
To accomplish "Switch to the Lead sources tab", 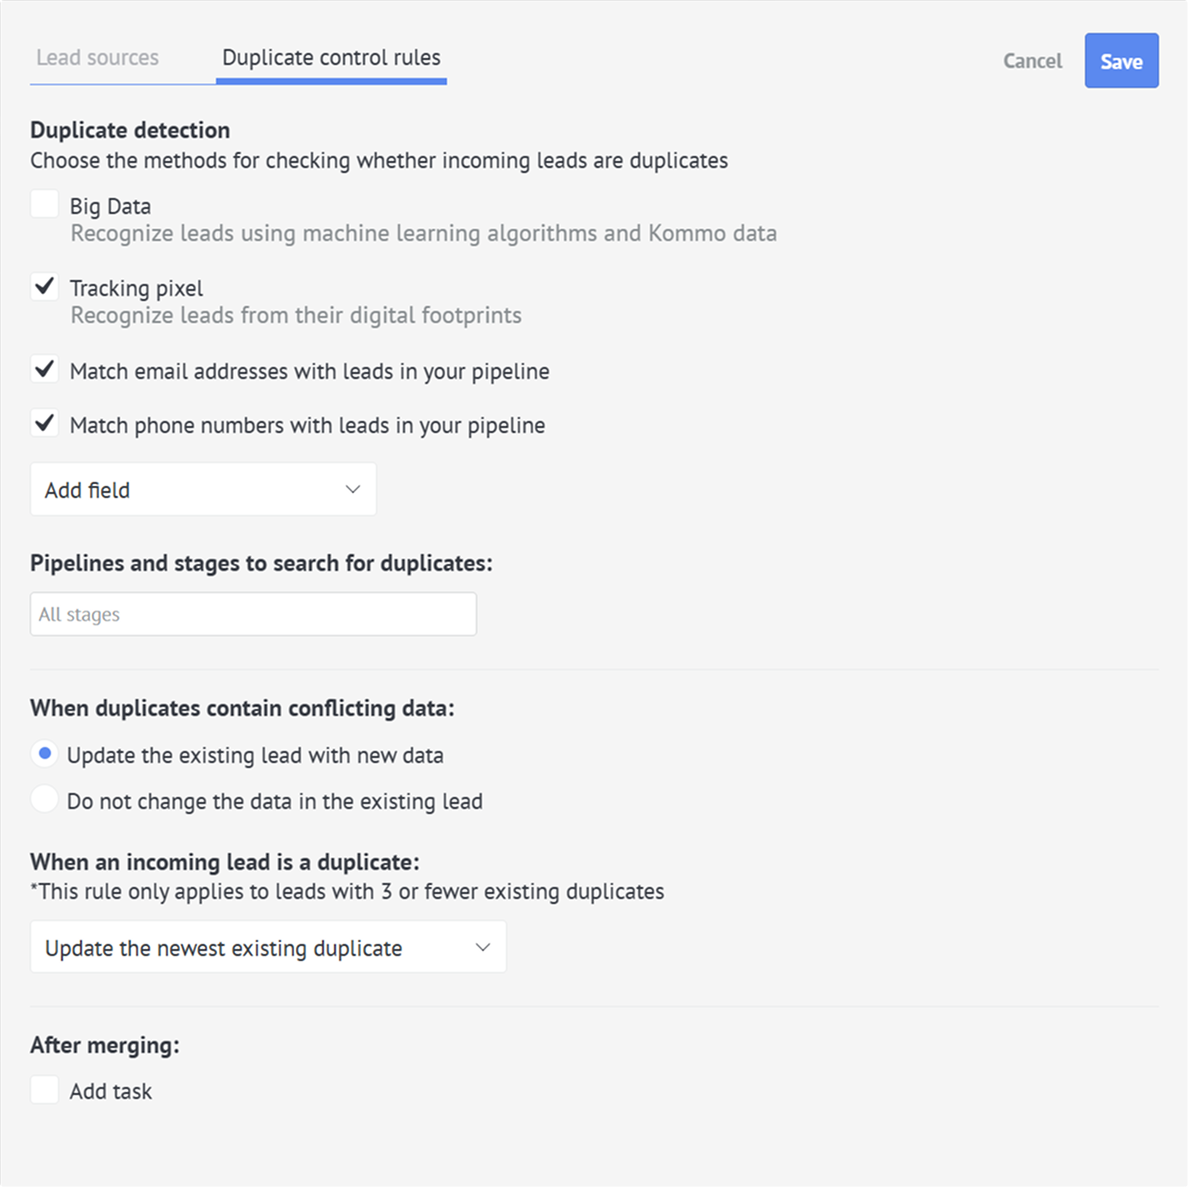I will pos(98,58).
